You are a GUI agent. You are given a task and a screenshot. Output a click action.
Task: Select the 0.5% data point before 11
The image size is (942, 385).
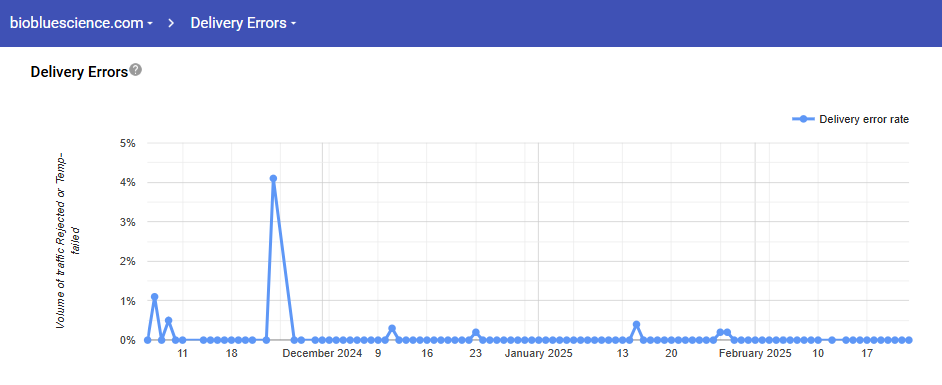[169, 320]
